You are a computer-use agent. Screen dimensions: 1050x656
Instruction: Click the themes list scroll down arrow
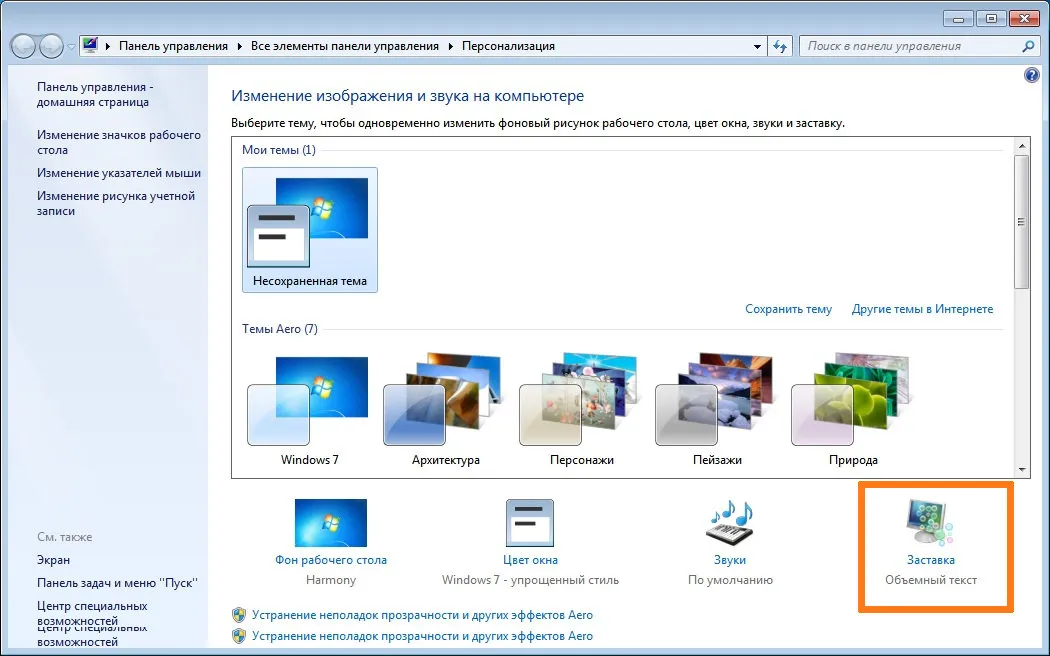pos(1021,470)
